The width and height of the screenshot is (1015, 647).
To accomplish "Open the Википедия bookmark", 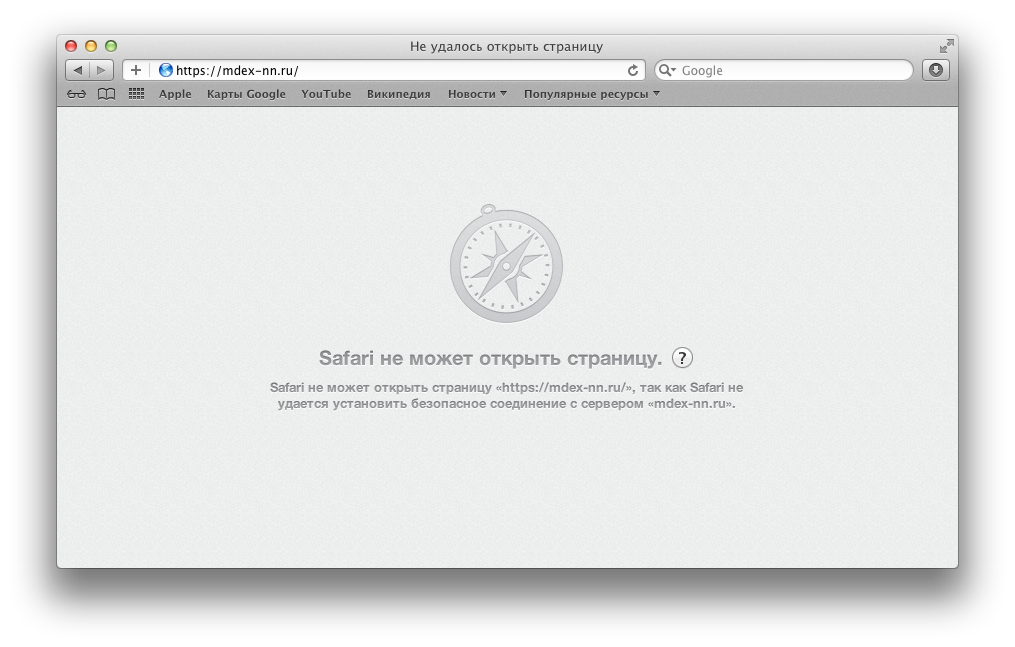I will (x=399, y=94).
